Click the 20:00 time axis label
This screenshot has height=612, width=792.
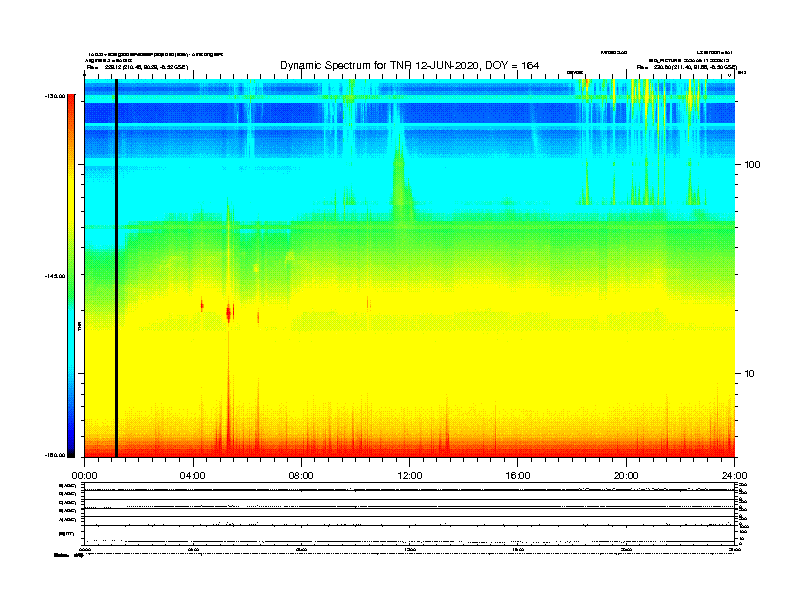click(x=626, y=476)
